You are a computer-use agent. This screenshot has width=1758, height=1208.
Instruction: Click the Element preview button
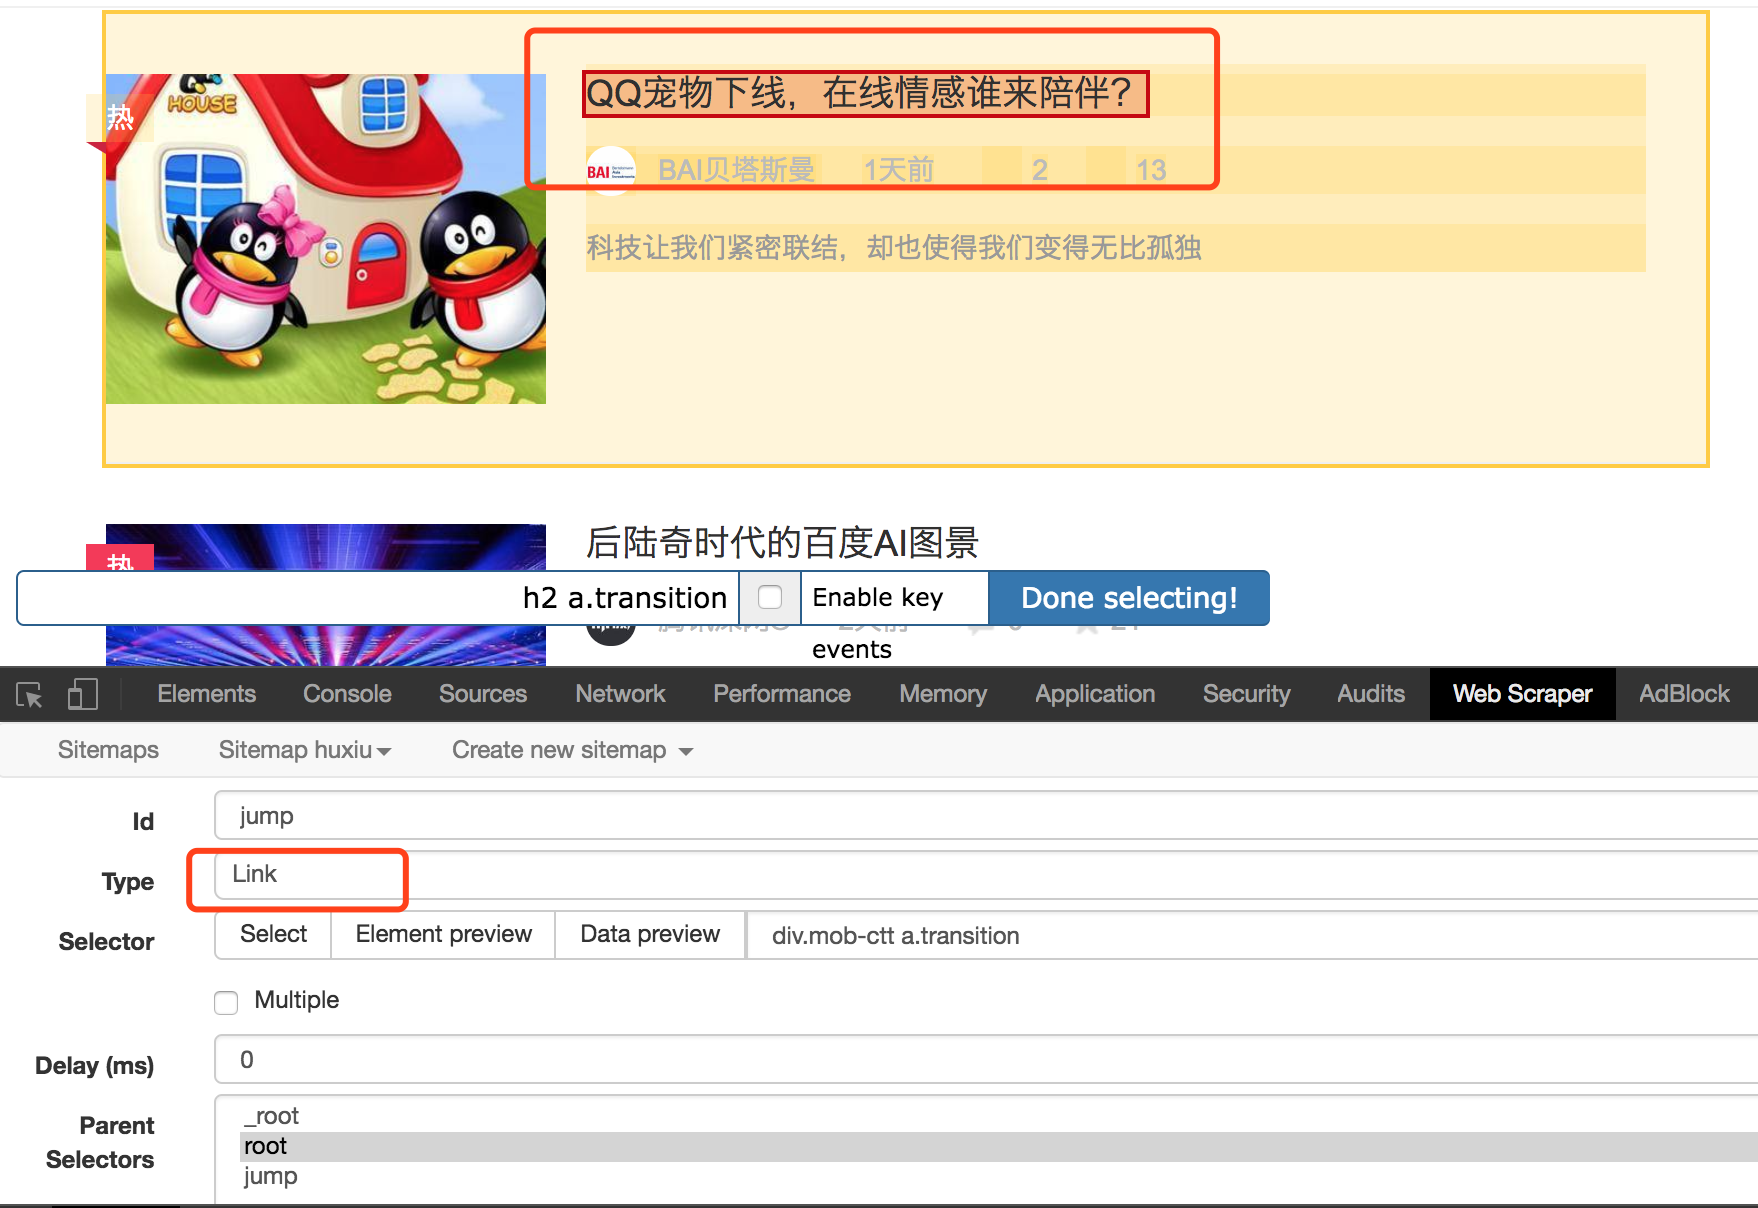(x=443, y=935)
